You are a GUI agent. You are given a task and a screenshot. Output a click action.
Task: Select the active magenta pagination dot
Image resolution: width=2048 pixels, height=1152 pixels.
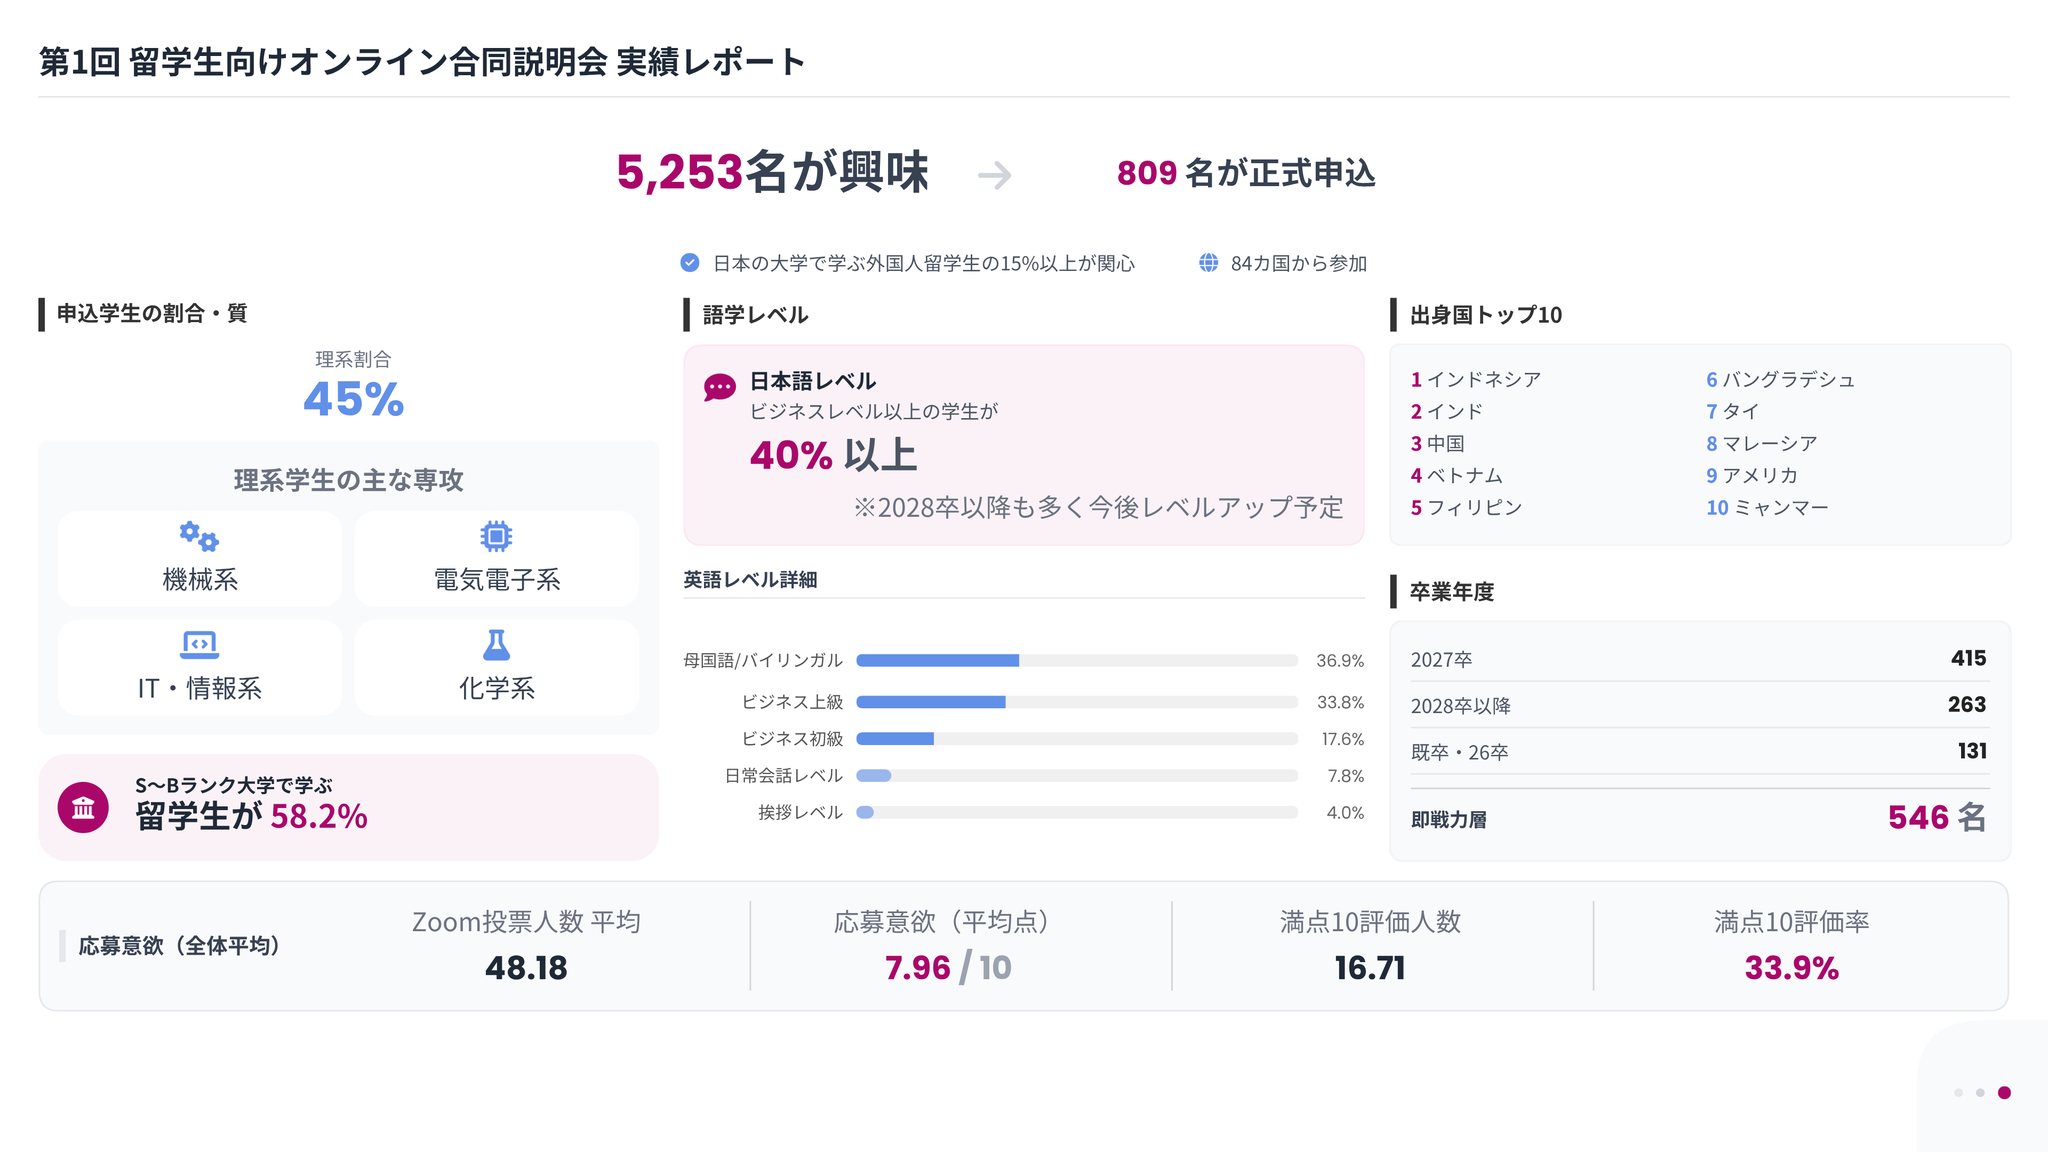(x=2004, y=1092)
